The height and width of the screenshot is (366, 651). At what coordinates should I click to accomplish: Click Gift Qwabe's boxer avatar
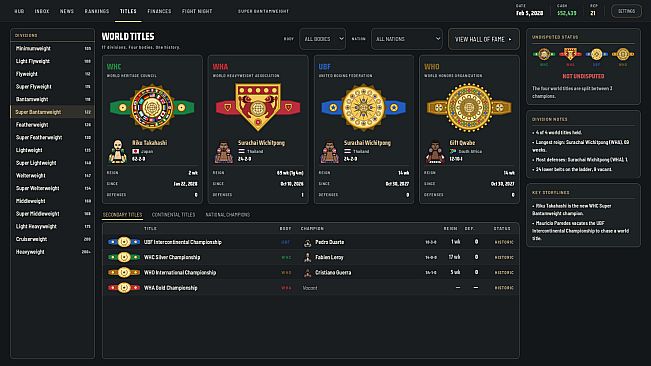pos(435,152)
